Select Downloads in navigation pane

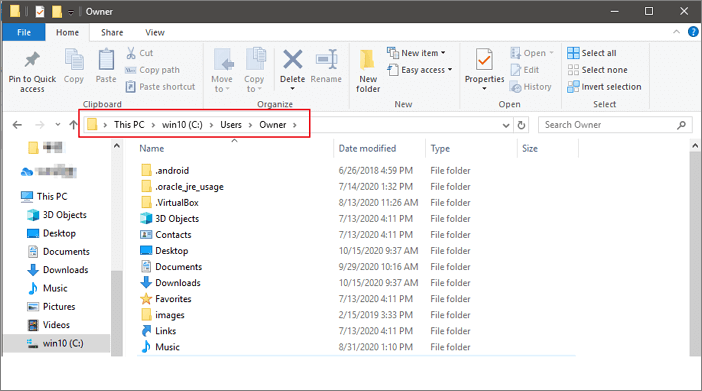pos(57,270)
